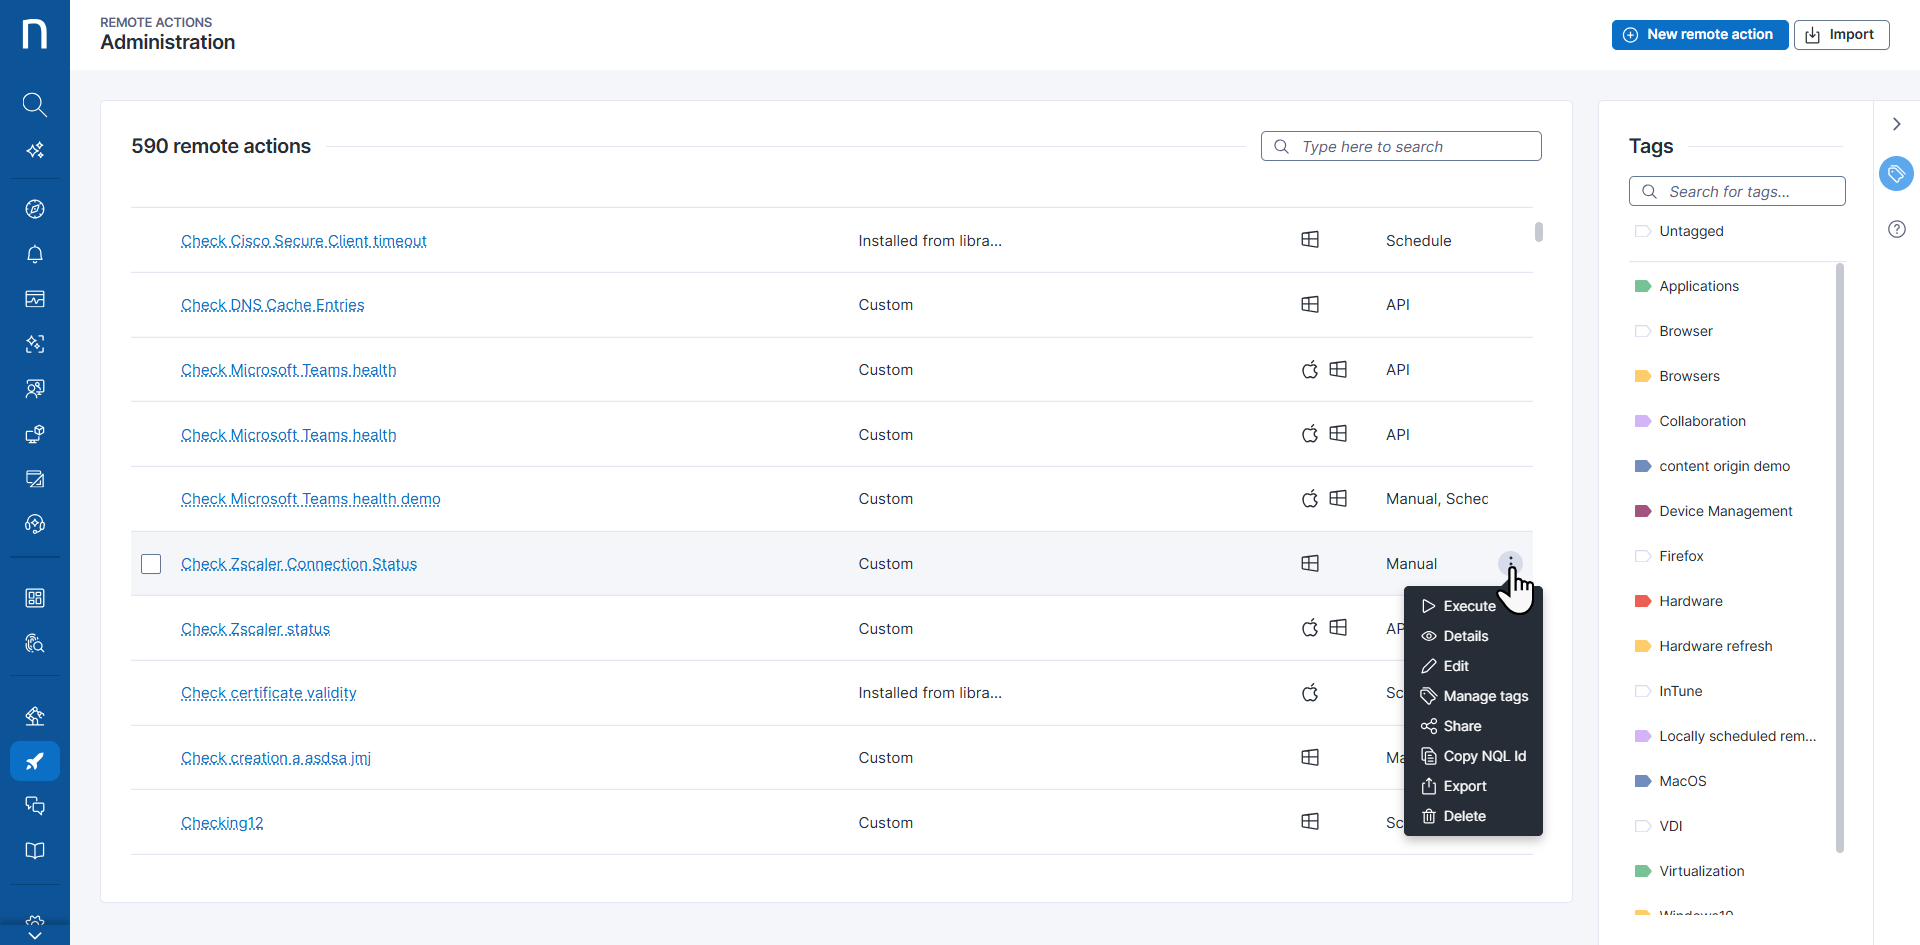Open the alerts bell icon in sidebar
The width and height of the screenshot is (1920, 945).
point(35,254)
